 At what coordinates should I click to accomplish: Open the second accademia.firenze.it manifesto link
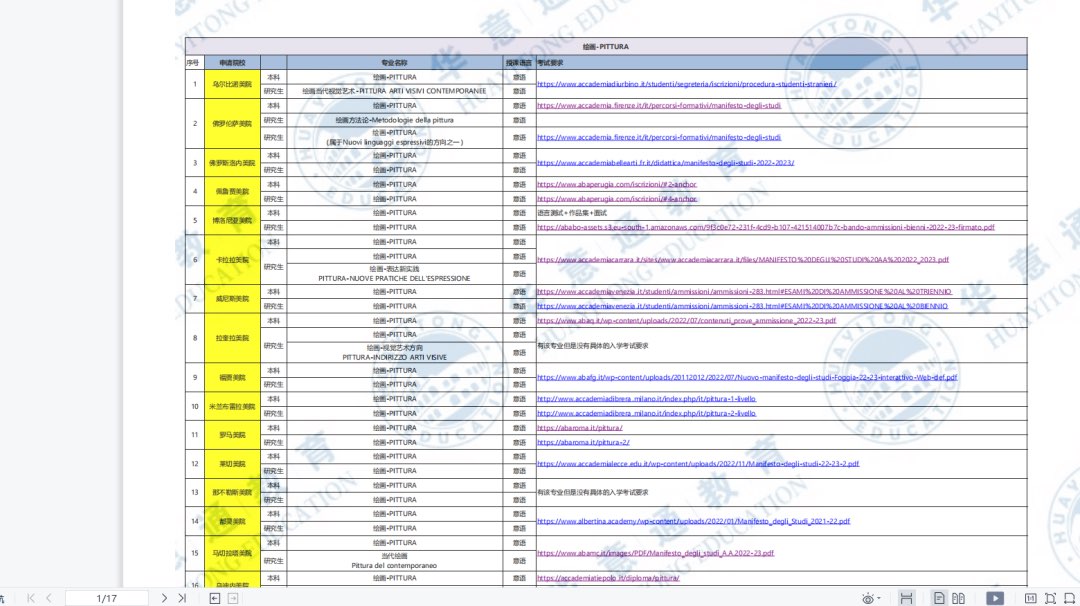tap(658, 137)
